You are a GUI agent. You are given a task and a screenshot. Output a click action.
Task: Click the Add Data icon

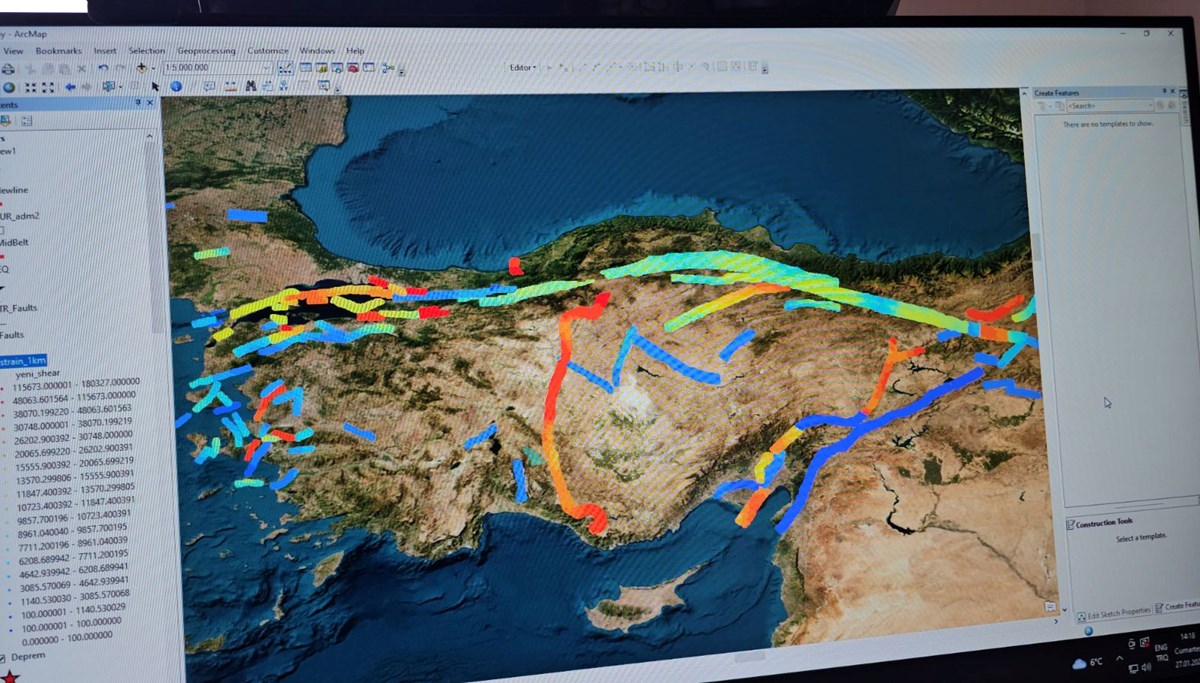[141, 68]
